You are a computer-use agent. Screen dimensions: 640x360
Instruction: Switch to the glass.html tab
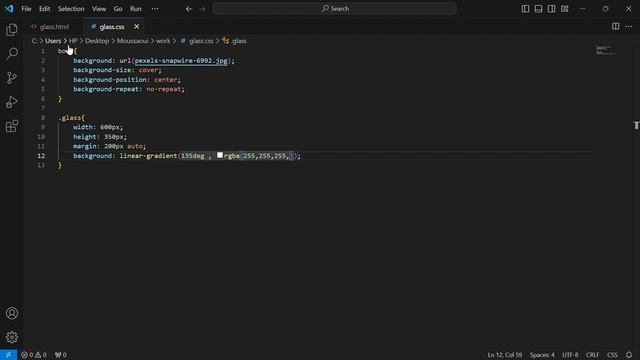tap(50, 27)
